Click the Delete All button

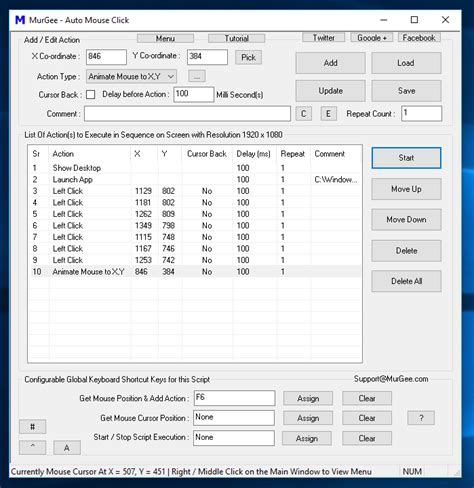pos(406,281)
